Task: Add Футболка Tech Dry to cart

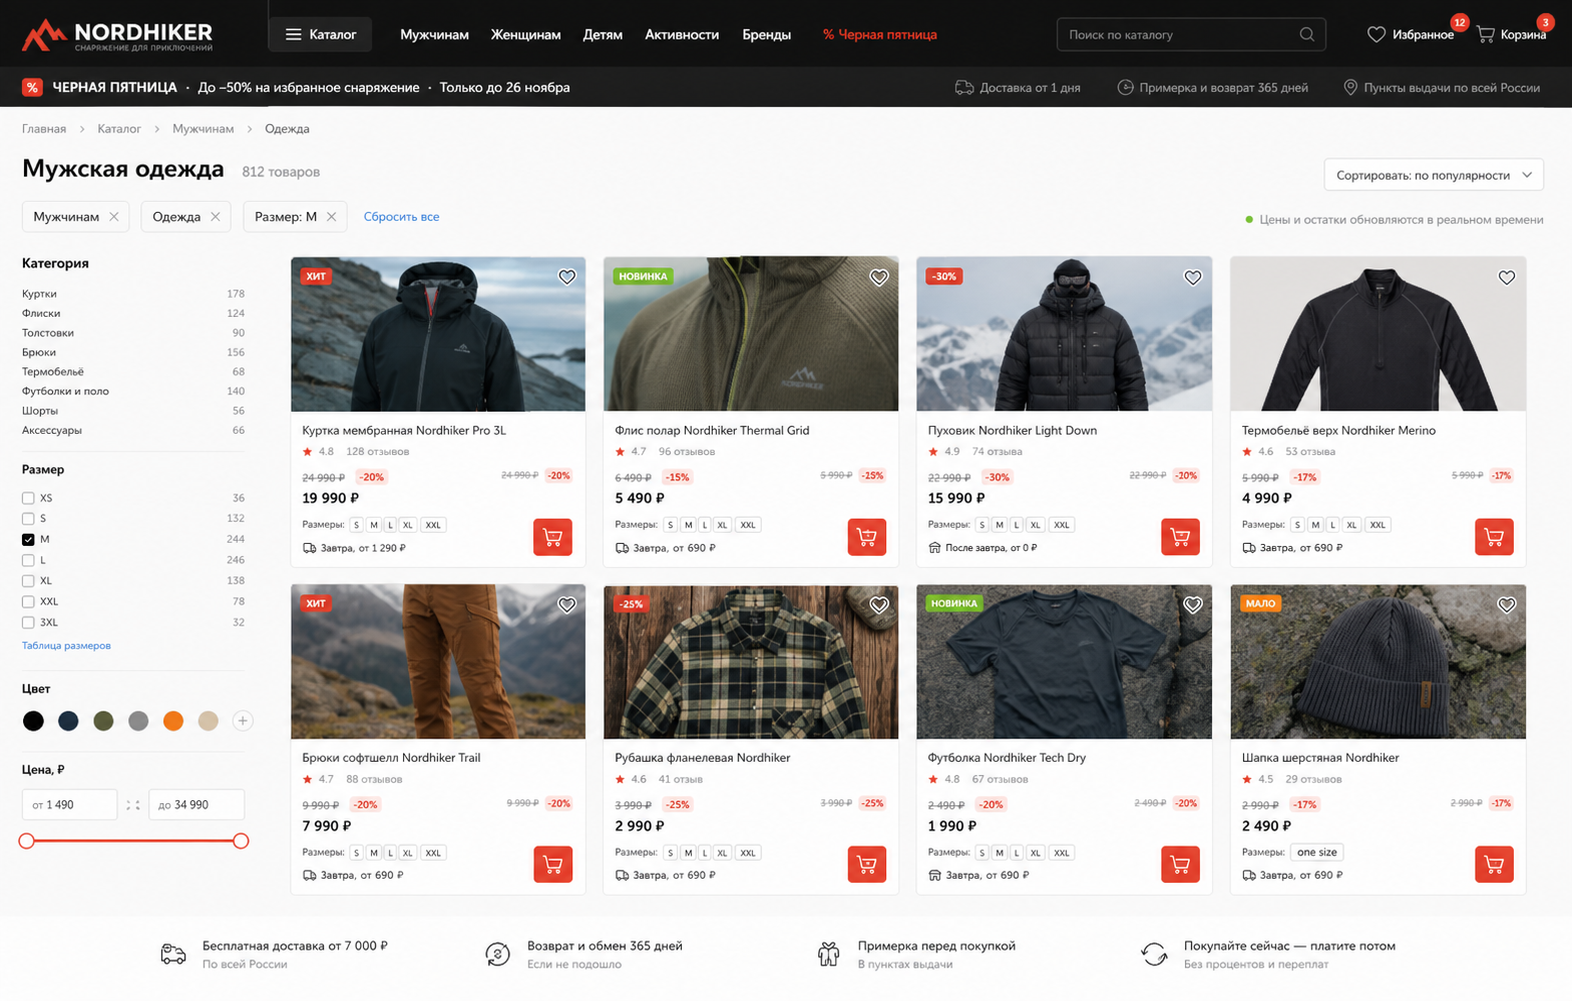Action: tap(1180, 864)
